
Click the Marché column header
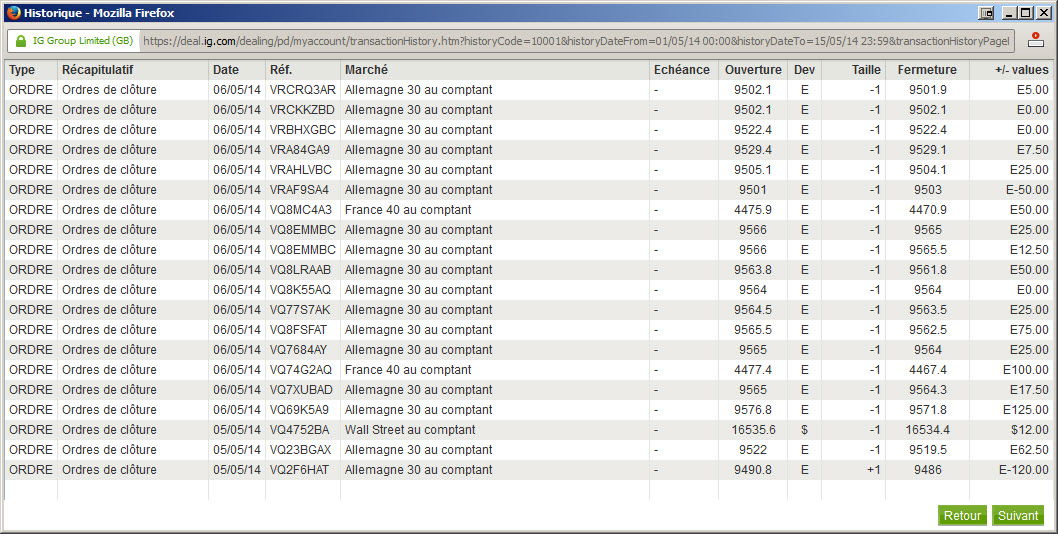(x=366, y=70)
